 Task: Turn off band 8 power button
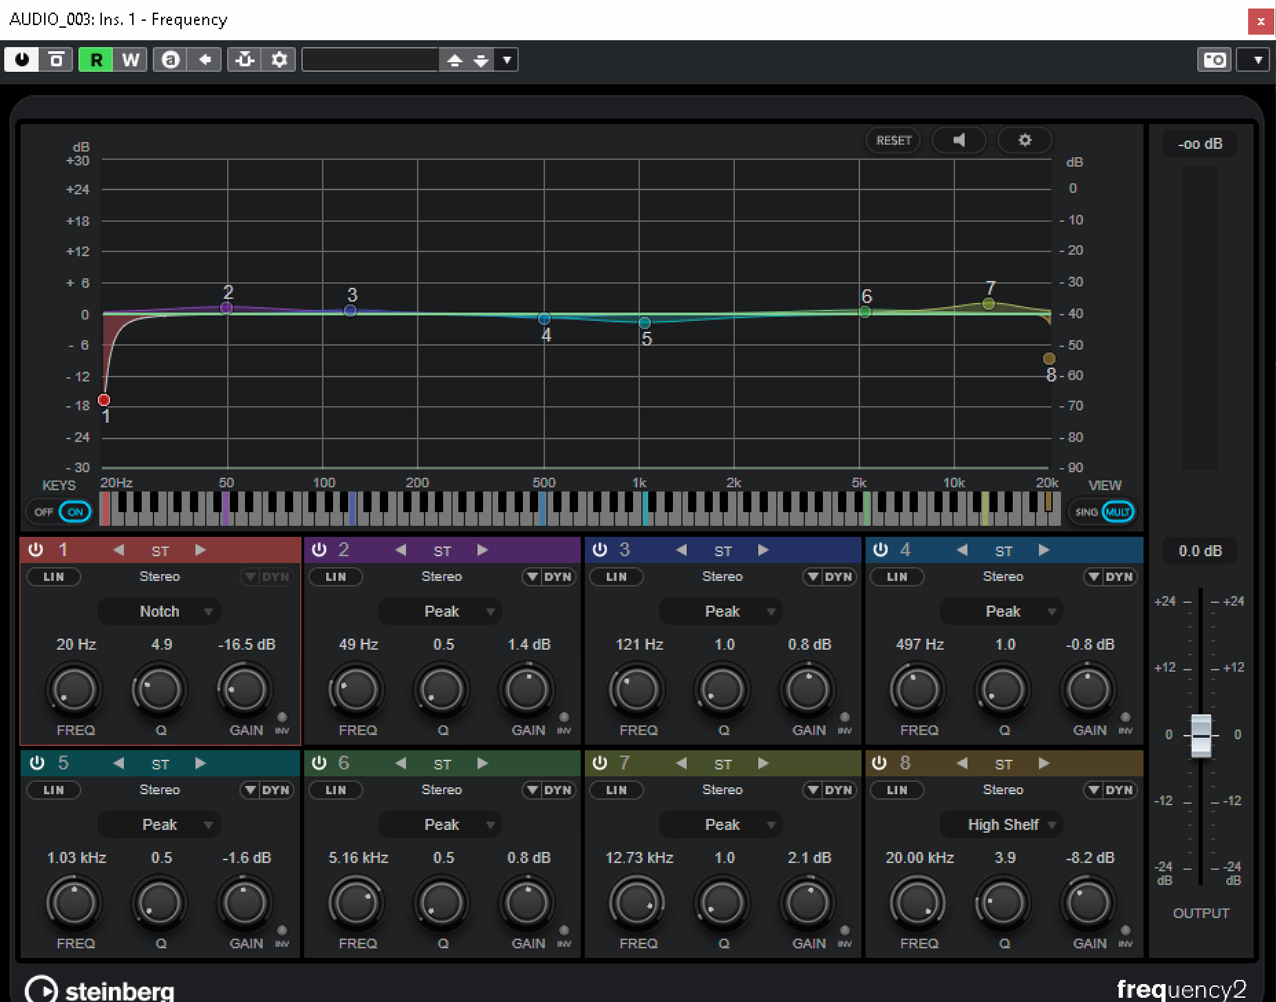coord(880,763)
